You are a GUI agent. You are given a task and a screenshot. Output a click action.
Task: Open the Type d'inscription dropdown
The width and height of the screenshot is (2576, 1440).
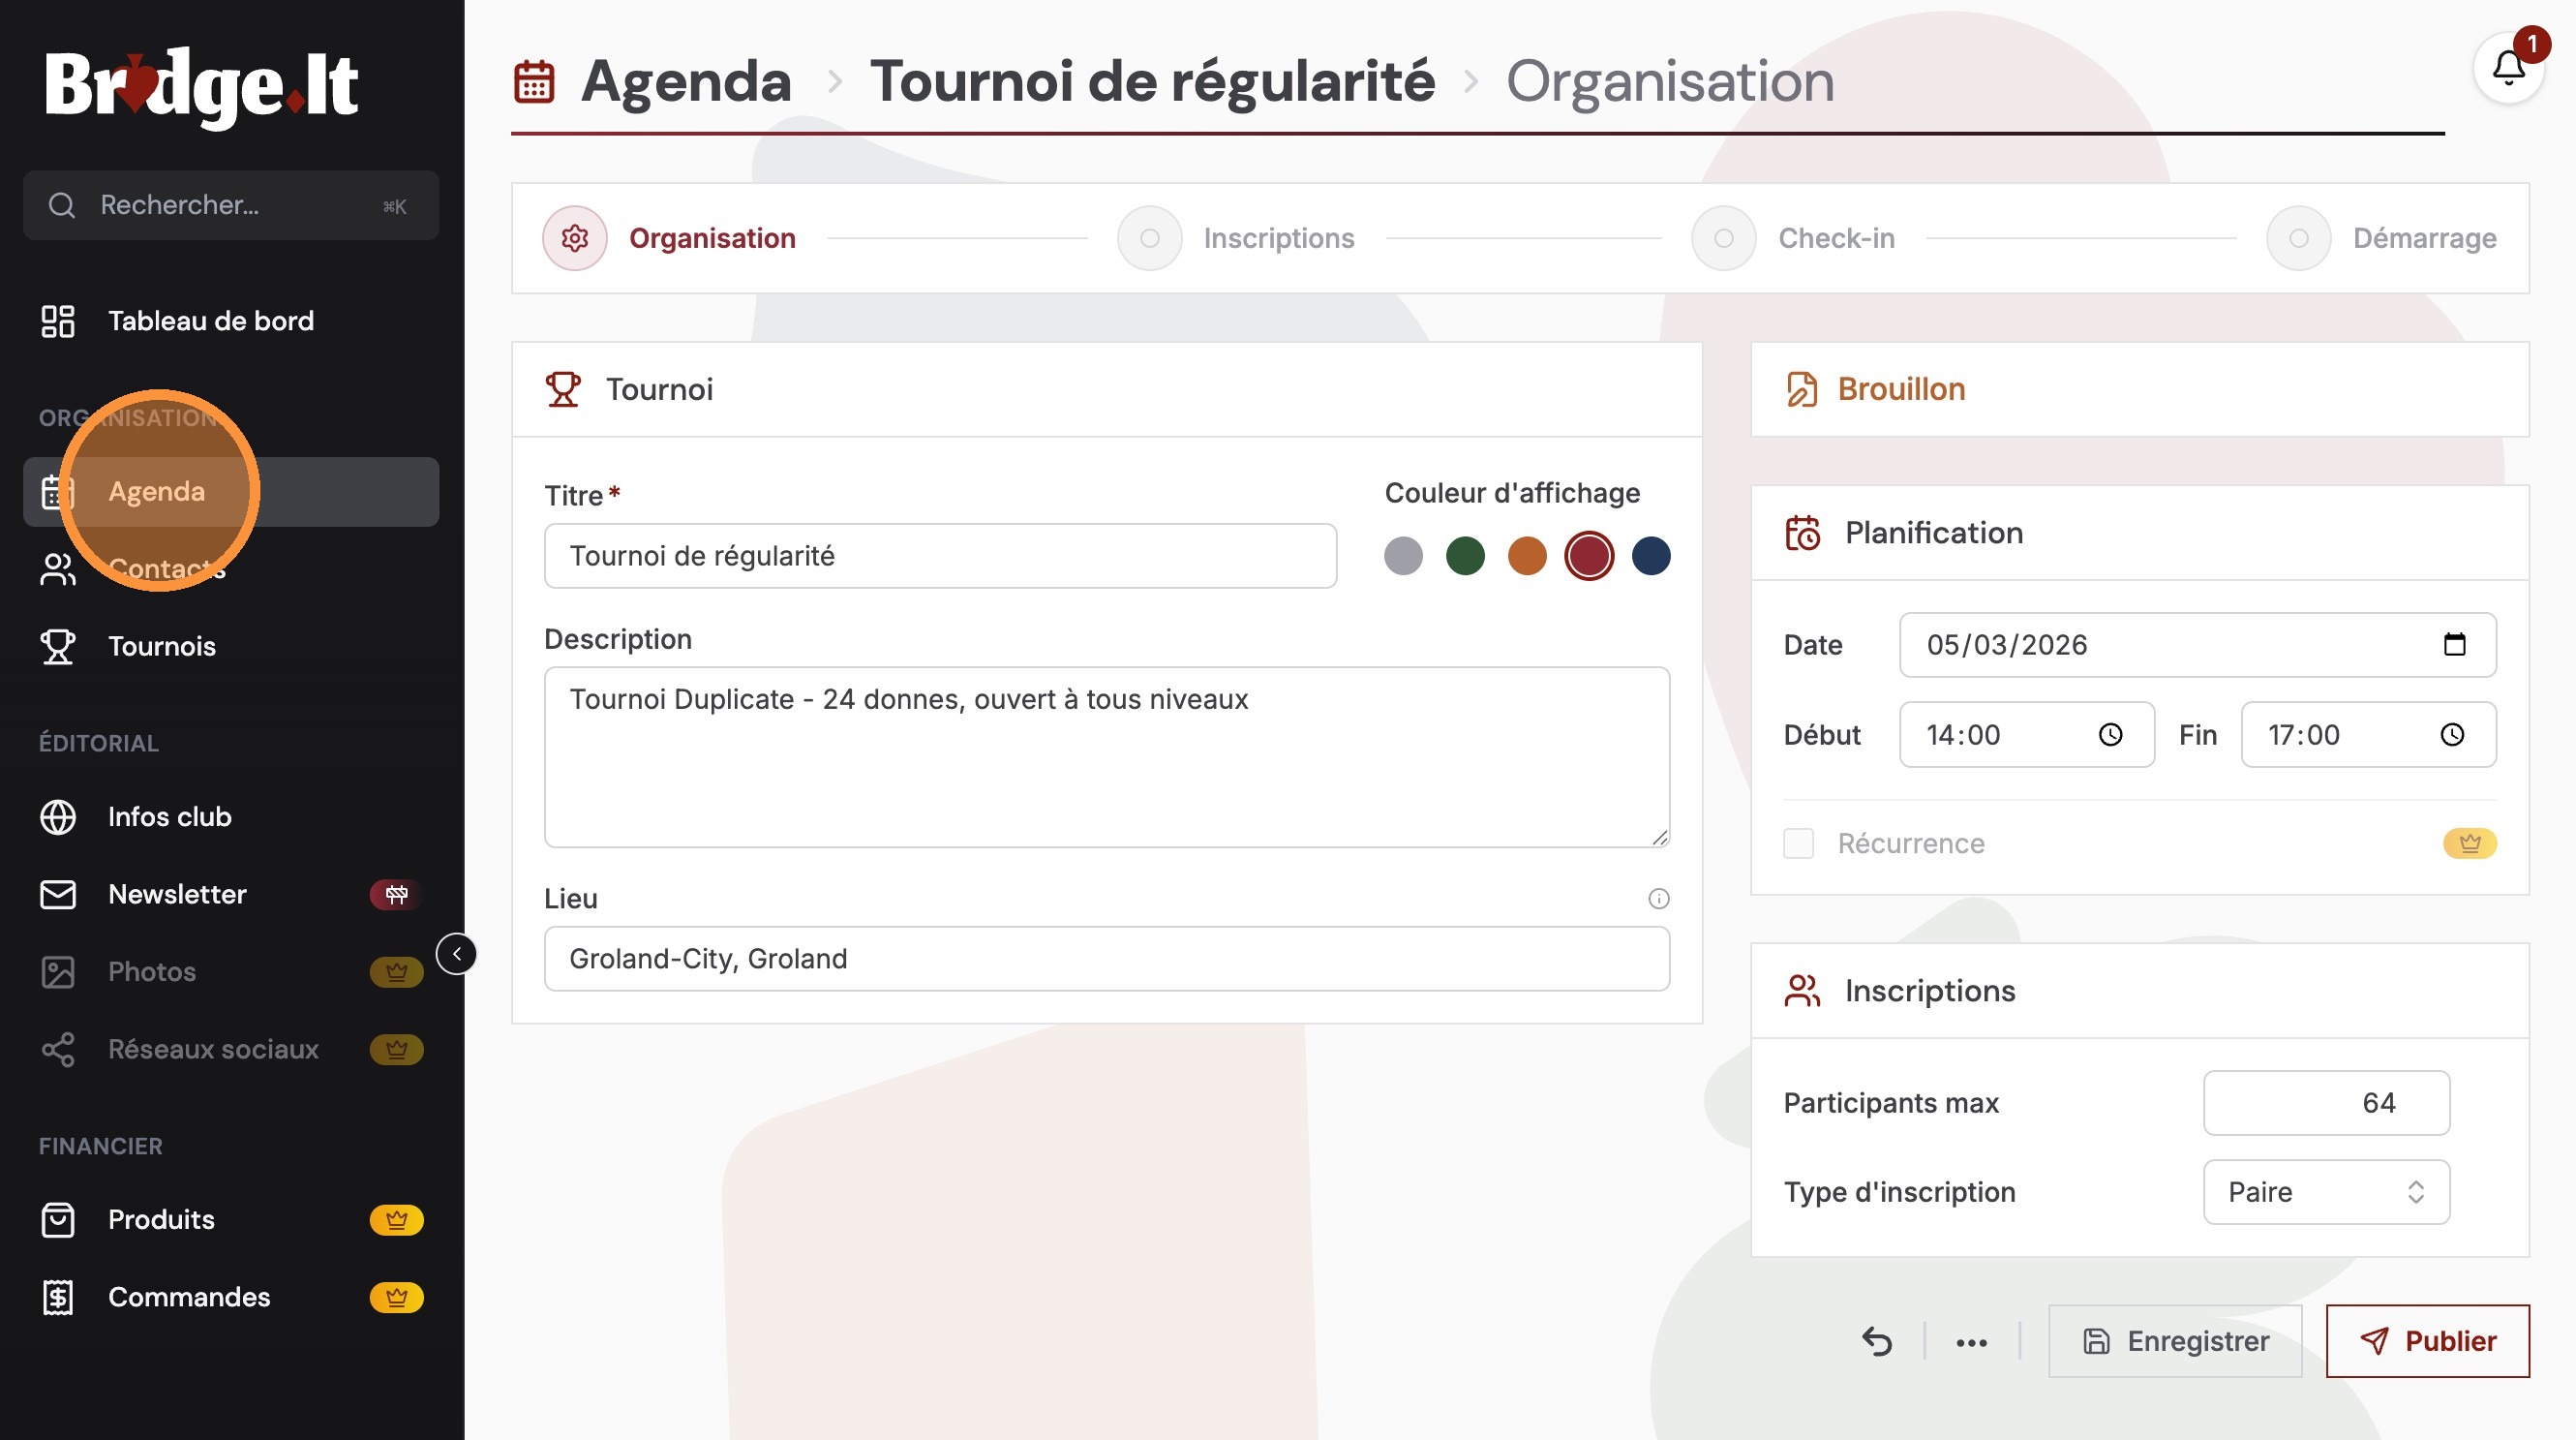tap(2325, 1191)
